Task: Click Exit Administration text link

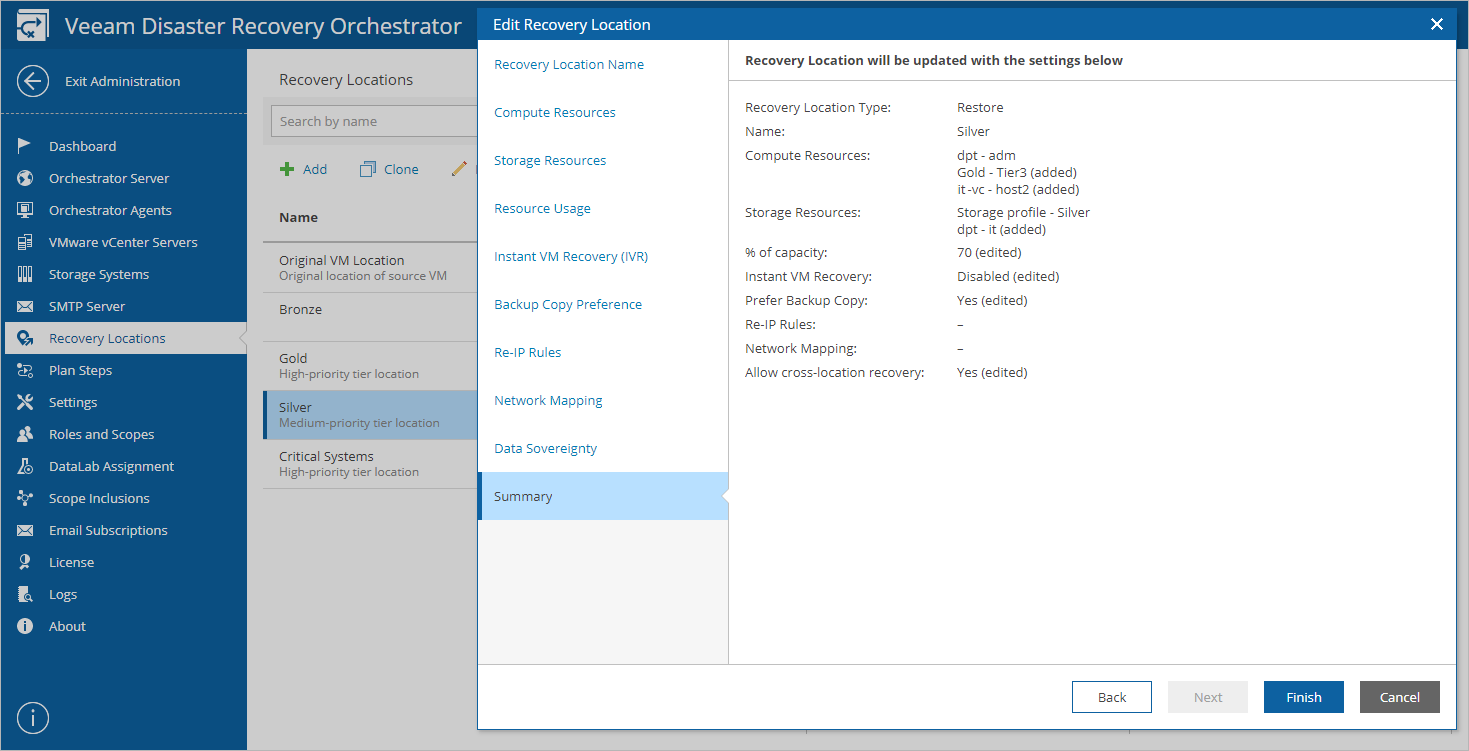Action: (x=123, y=81)
